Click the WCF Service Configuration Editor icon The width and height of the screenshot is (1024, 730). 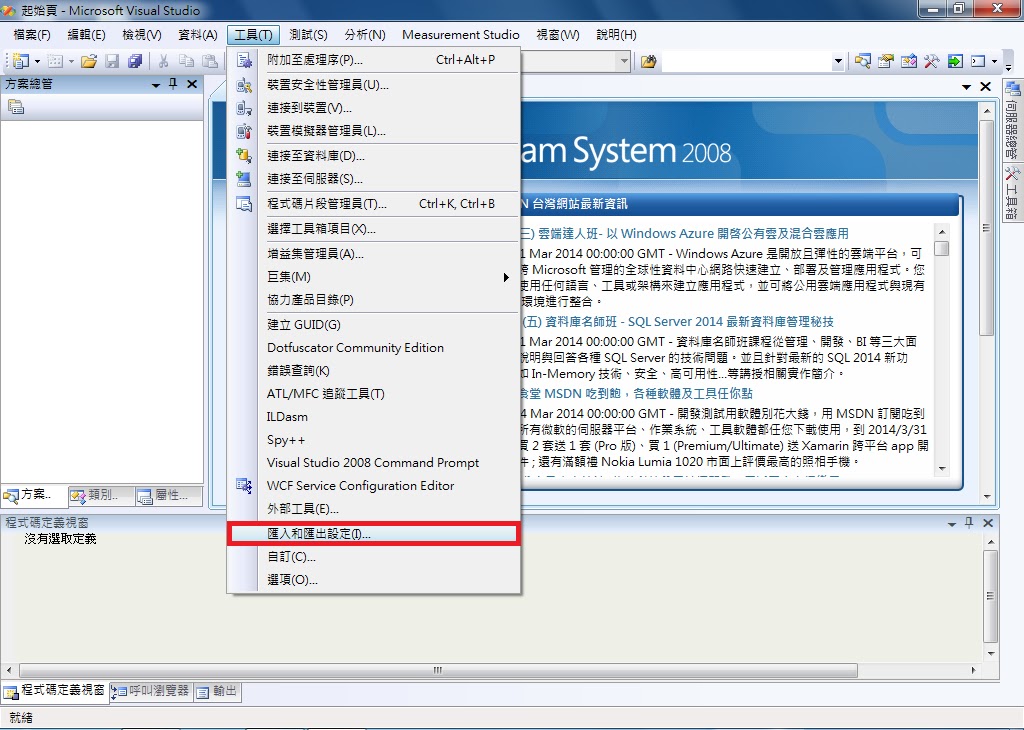tap(244, 485)
